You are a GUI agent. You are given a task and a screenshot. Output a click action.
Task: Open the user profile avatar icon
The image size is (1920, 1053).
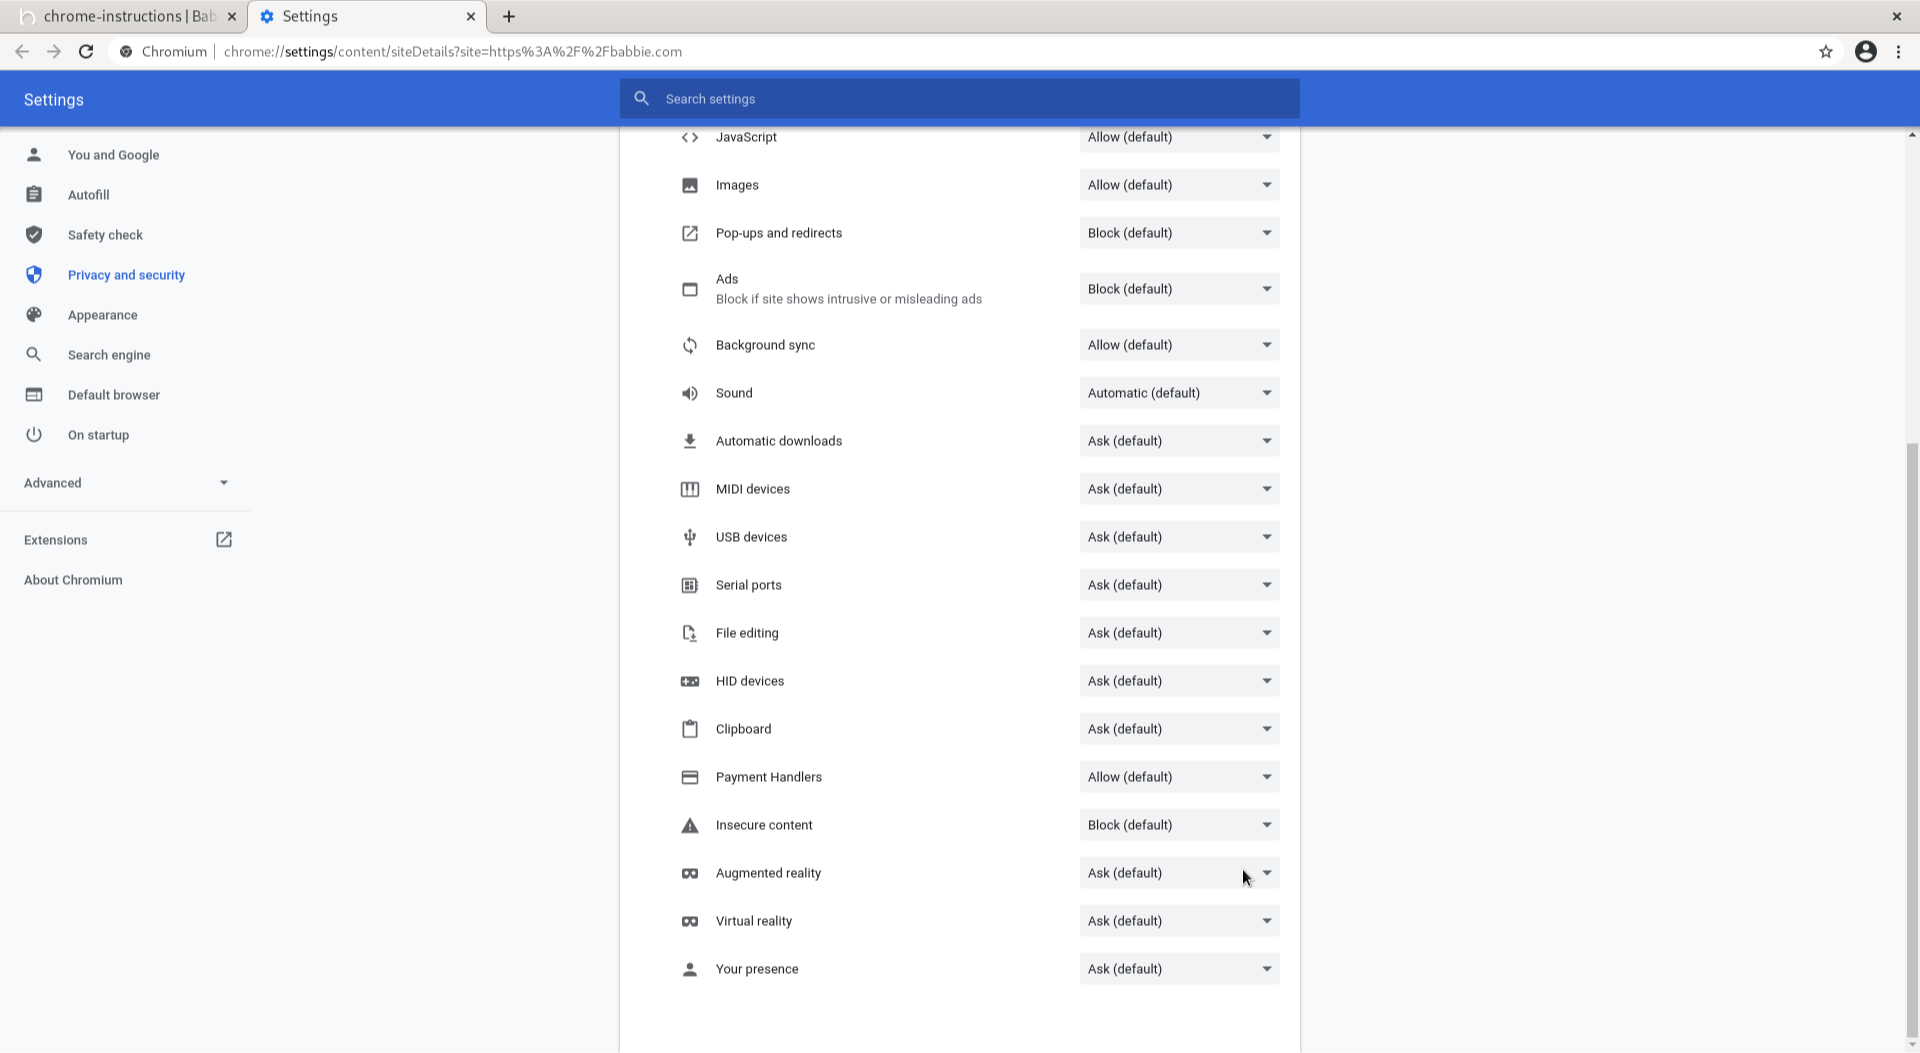tap(1865, 52)
